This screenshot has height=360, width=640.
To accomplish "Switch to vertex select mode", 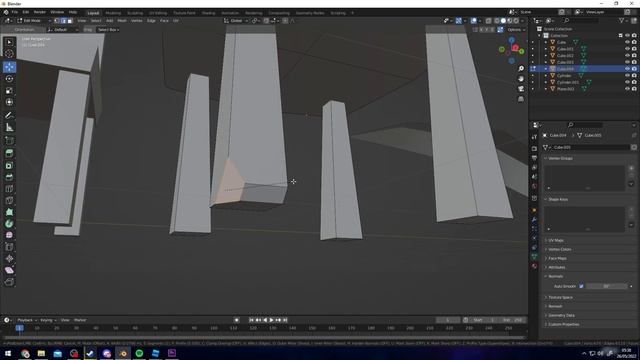I will point(57,20).
